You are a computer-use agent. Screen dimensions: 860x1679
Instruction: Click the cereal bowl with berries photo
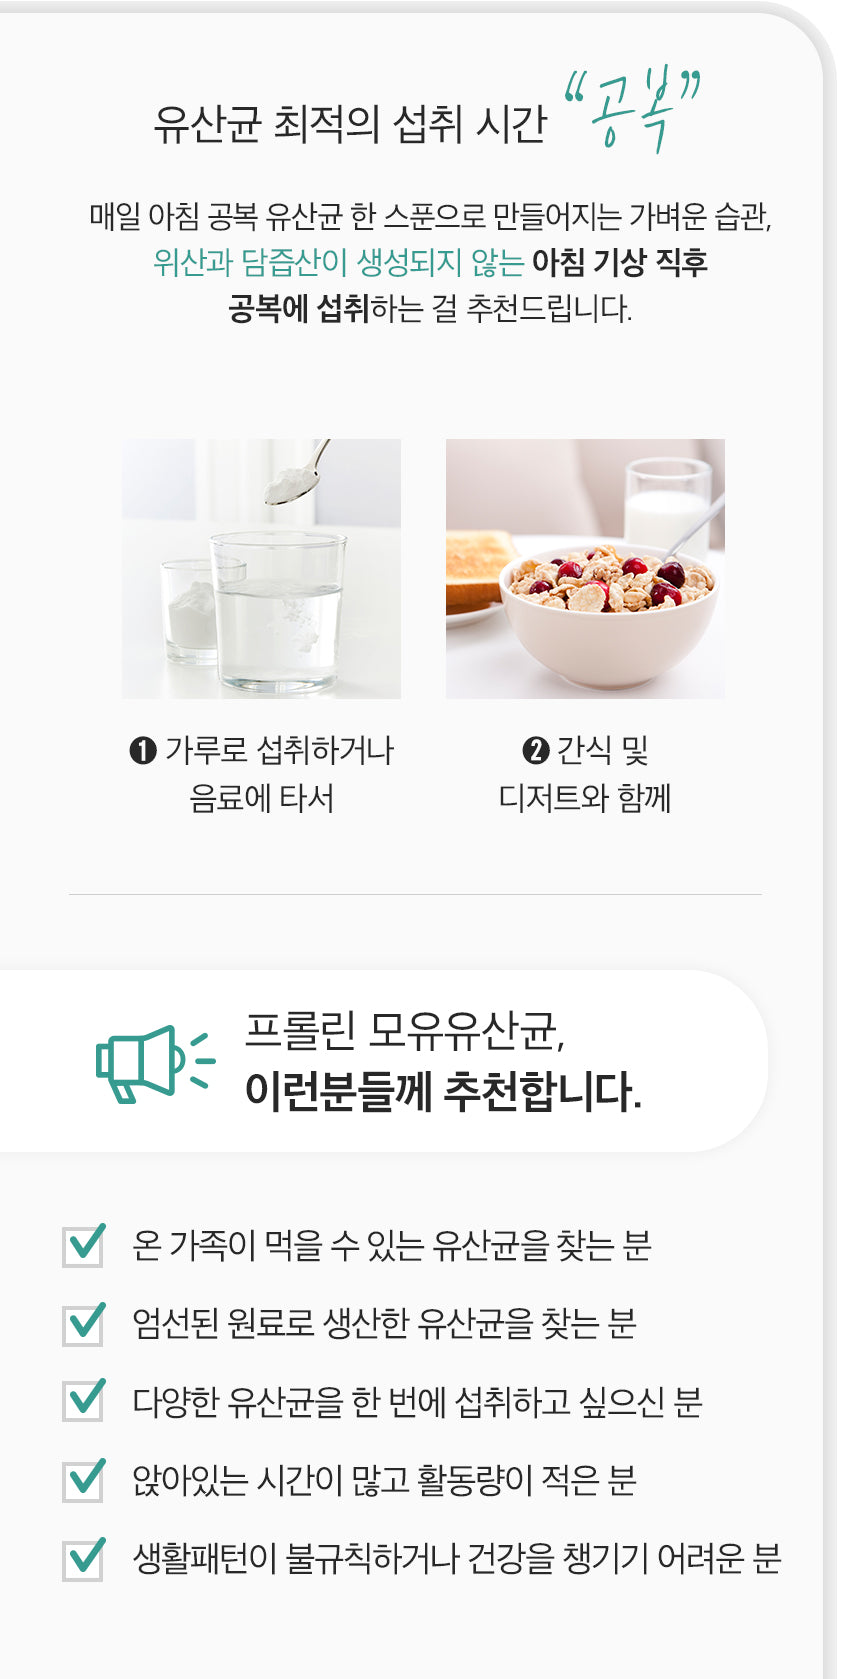click(x=585, y=568)
